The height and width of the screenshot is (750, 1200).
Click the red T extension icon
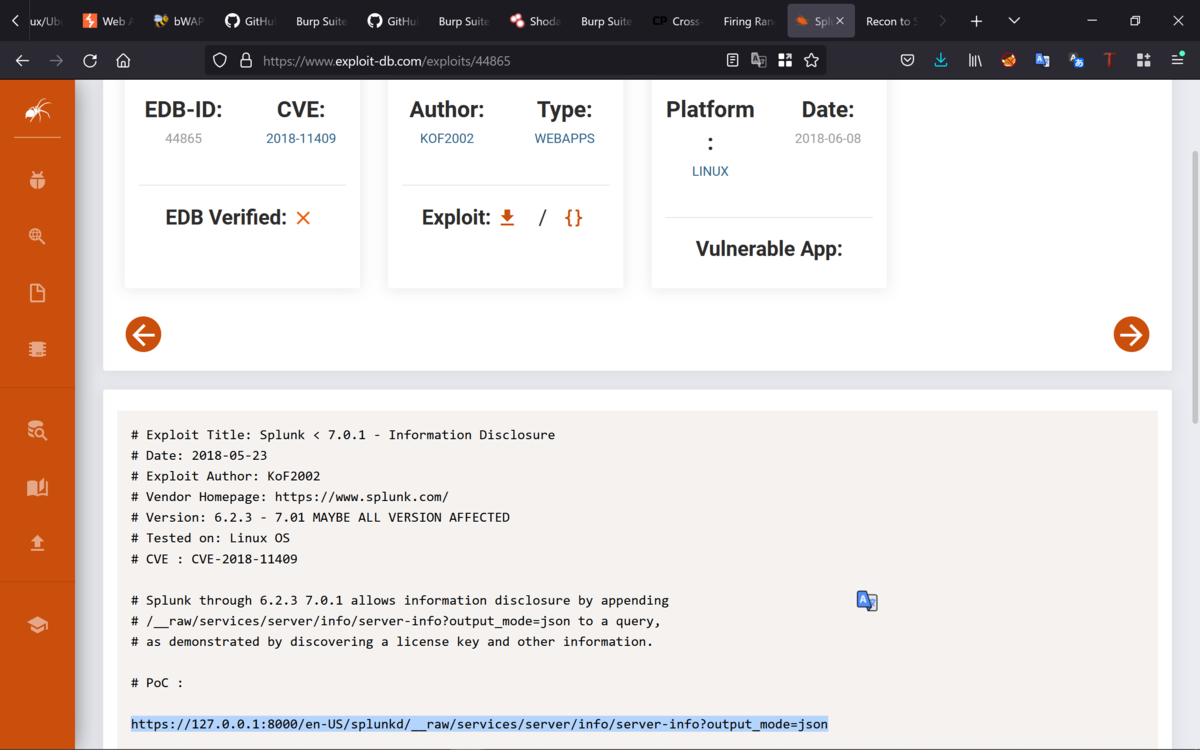1109,61
